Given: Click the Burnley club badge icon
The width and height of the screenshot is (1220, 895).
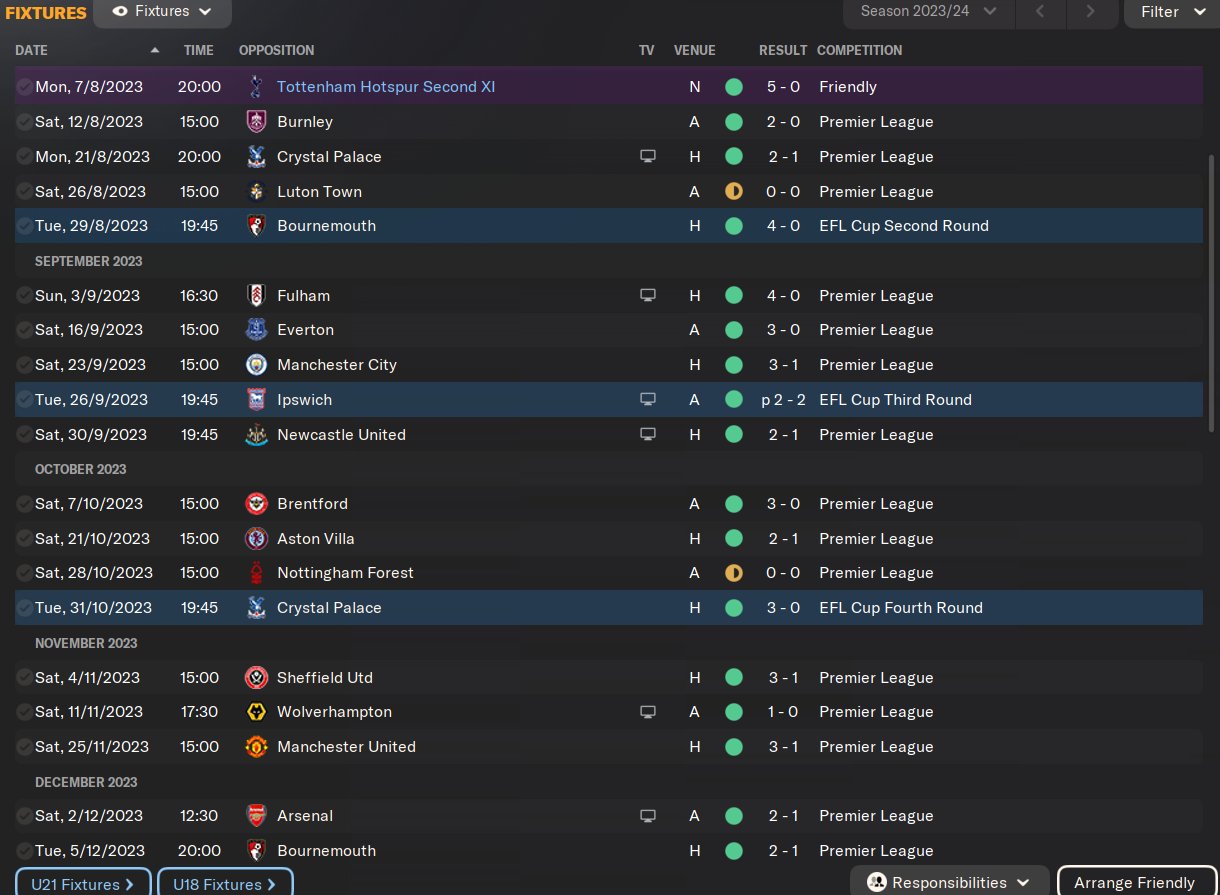Looking at the screenshot, I should [256, 122].
